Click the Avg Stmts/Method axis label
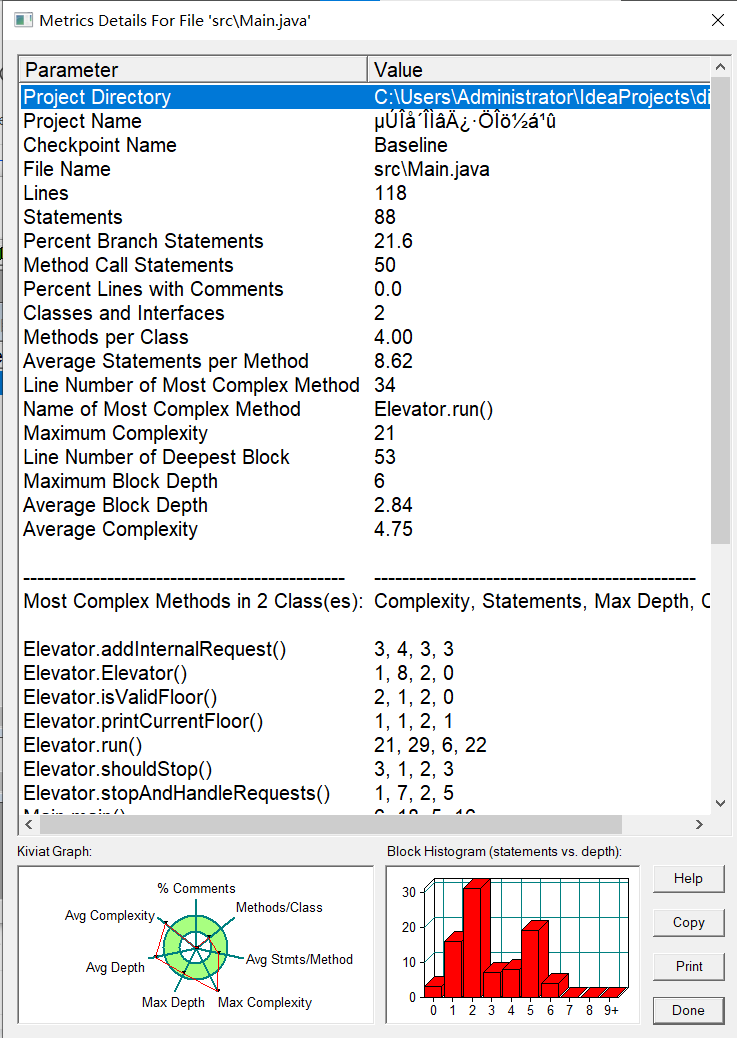 pyautogui.click(x=299, y=959)
